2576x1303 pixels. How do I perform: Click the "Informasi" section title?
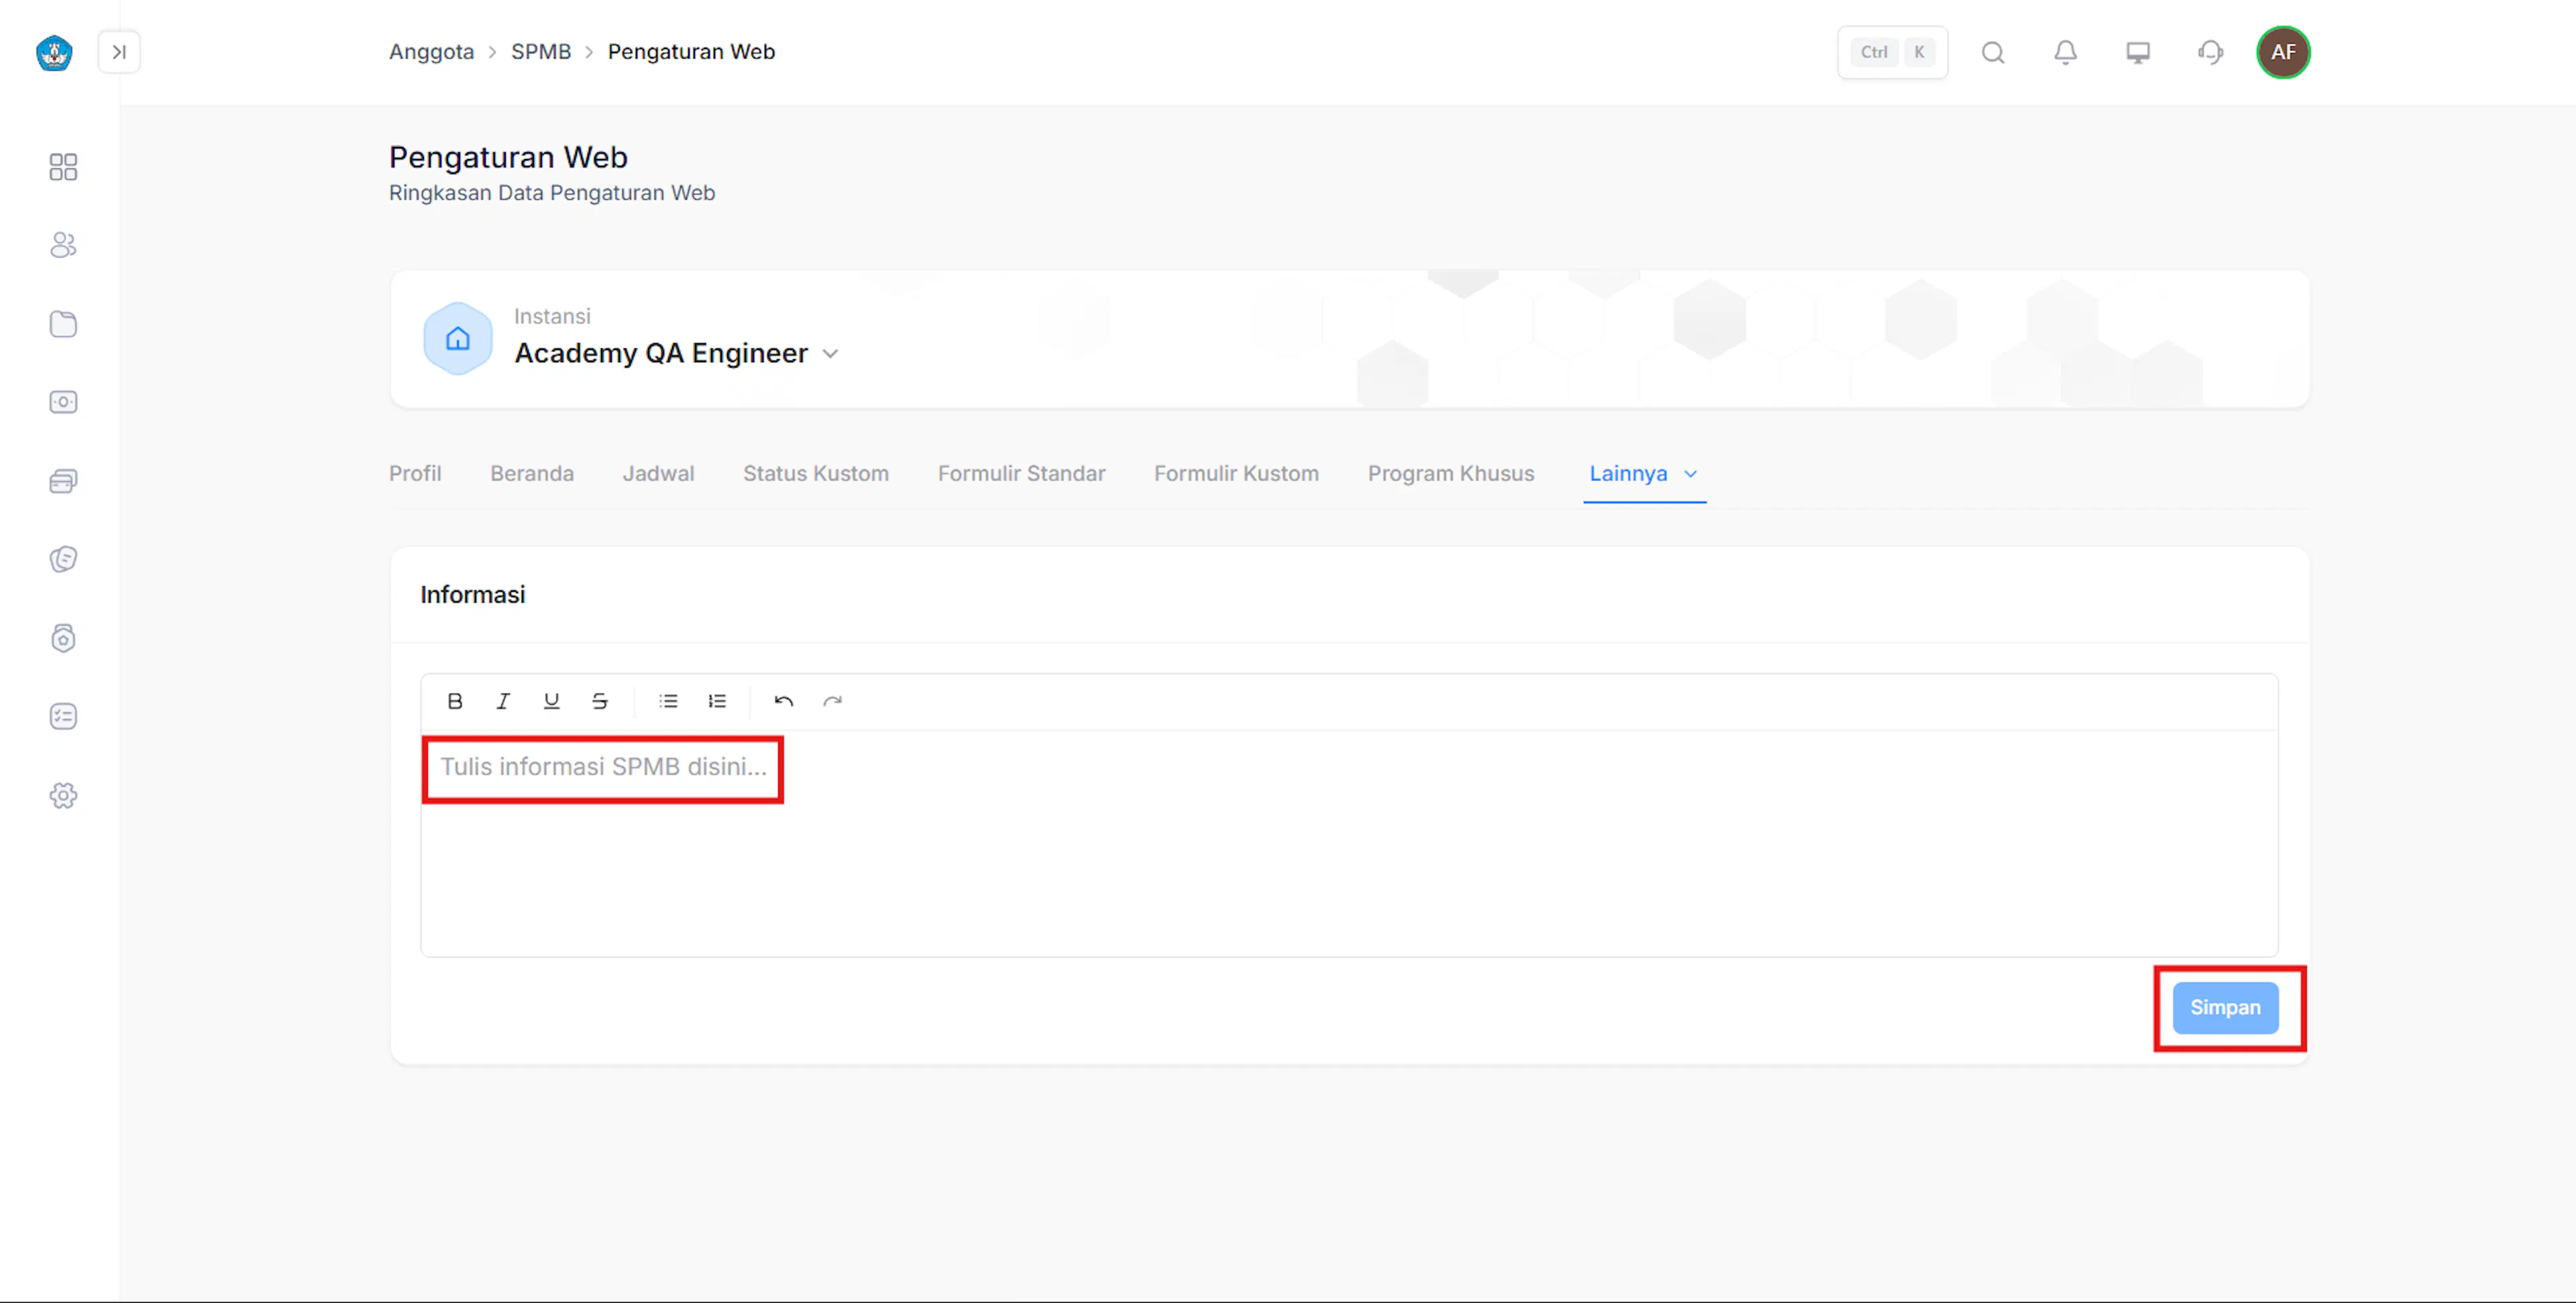pyautogui.click(x=472, y=594)
